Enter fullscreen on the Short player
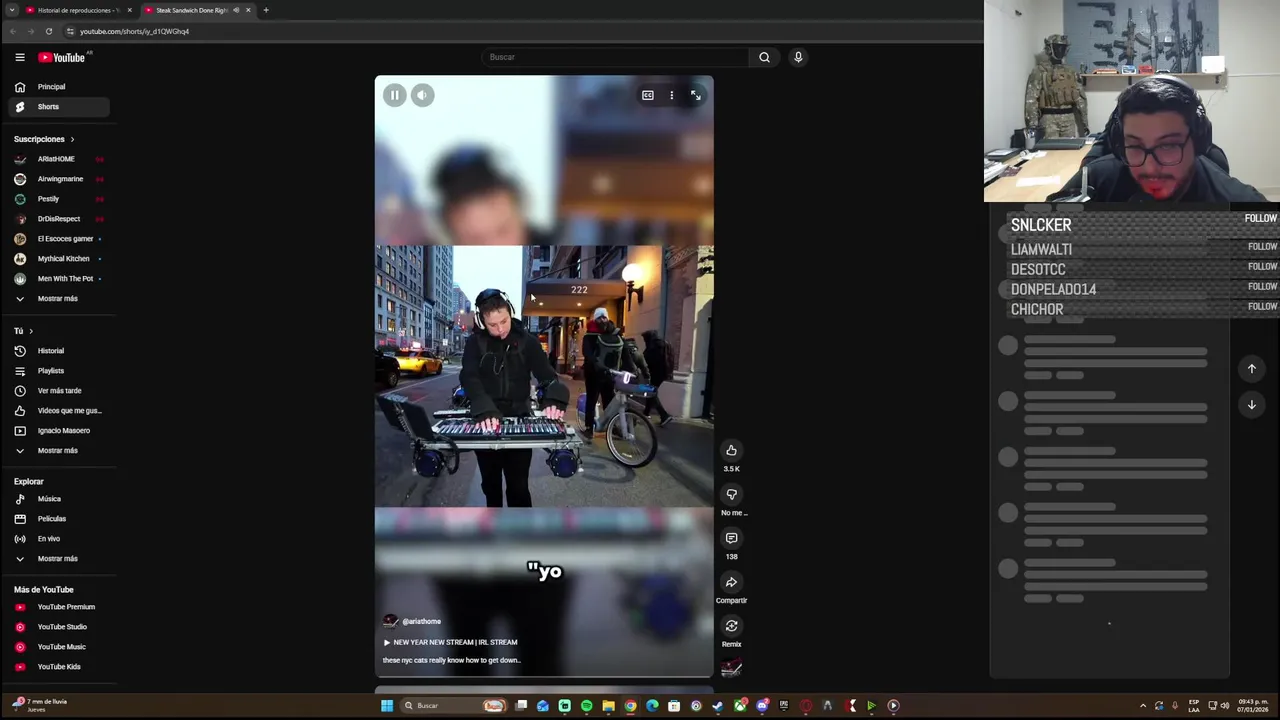 [x=696, y=95]
